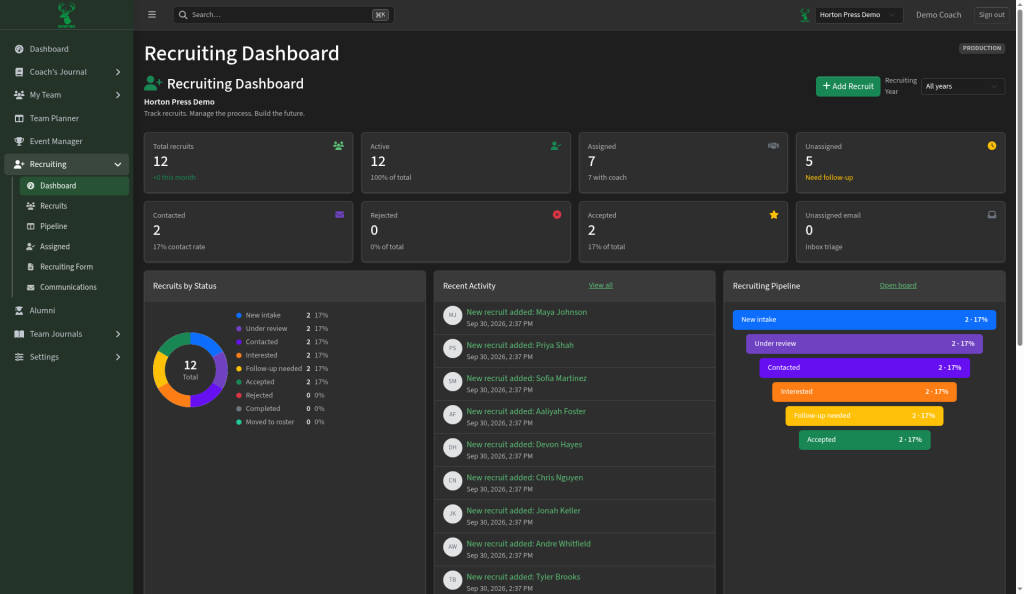Open the Team Planner menu item

pos(67,118)
